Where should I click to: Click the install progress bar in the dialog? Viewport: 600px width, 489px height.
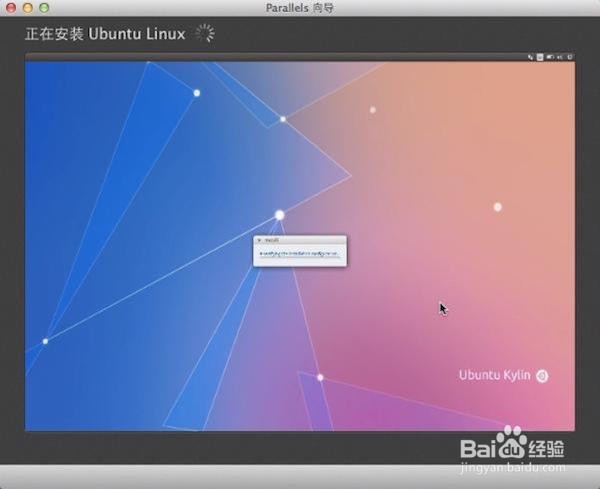click(x=300, y=258)
